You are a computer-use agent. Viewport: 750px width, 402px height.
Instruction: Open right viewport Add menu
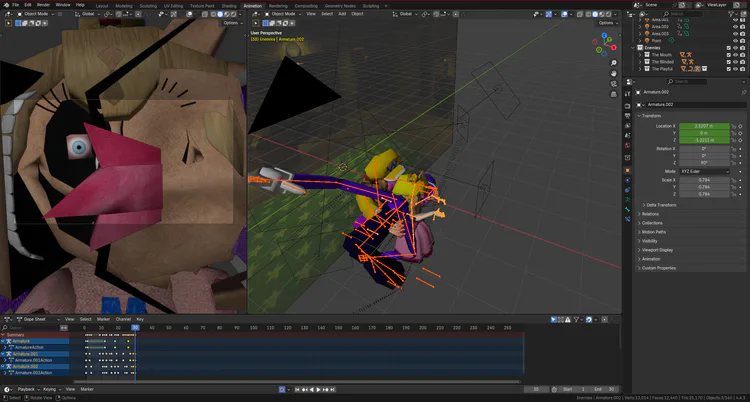[x=342, y=14]
